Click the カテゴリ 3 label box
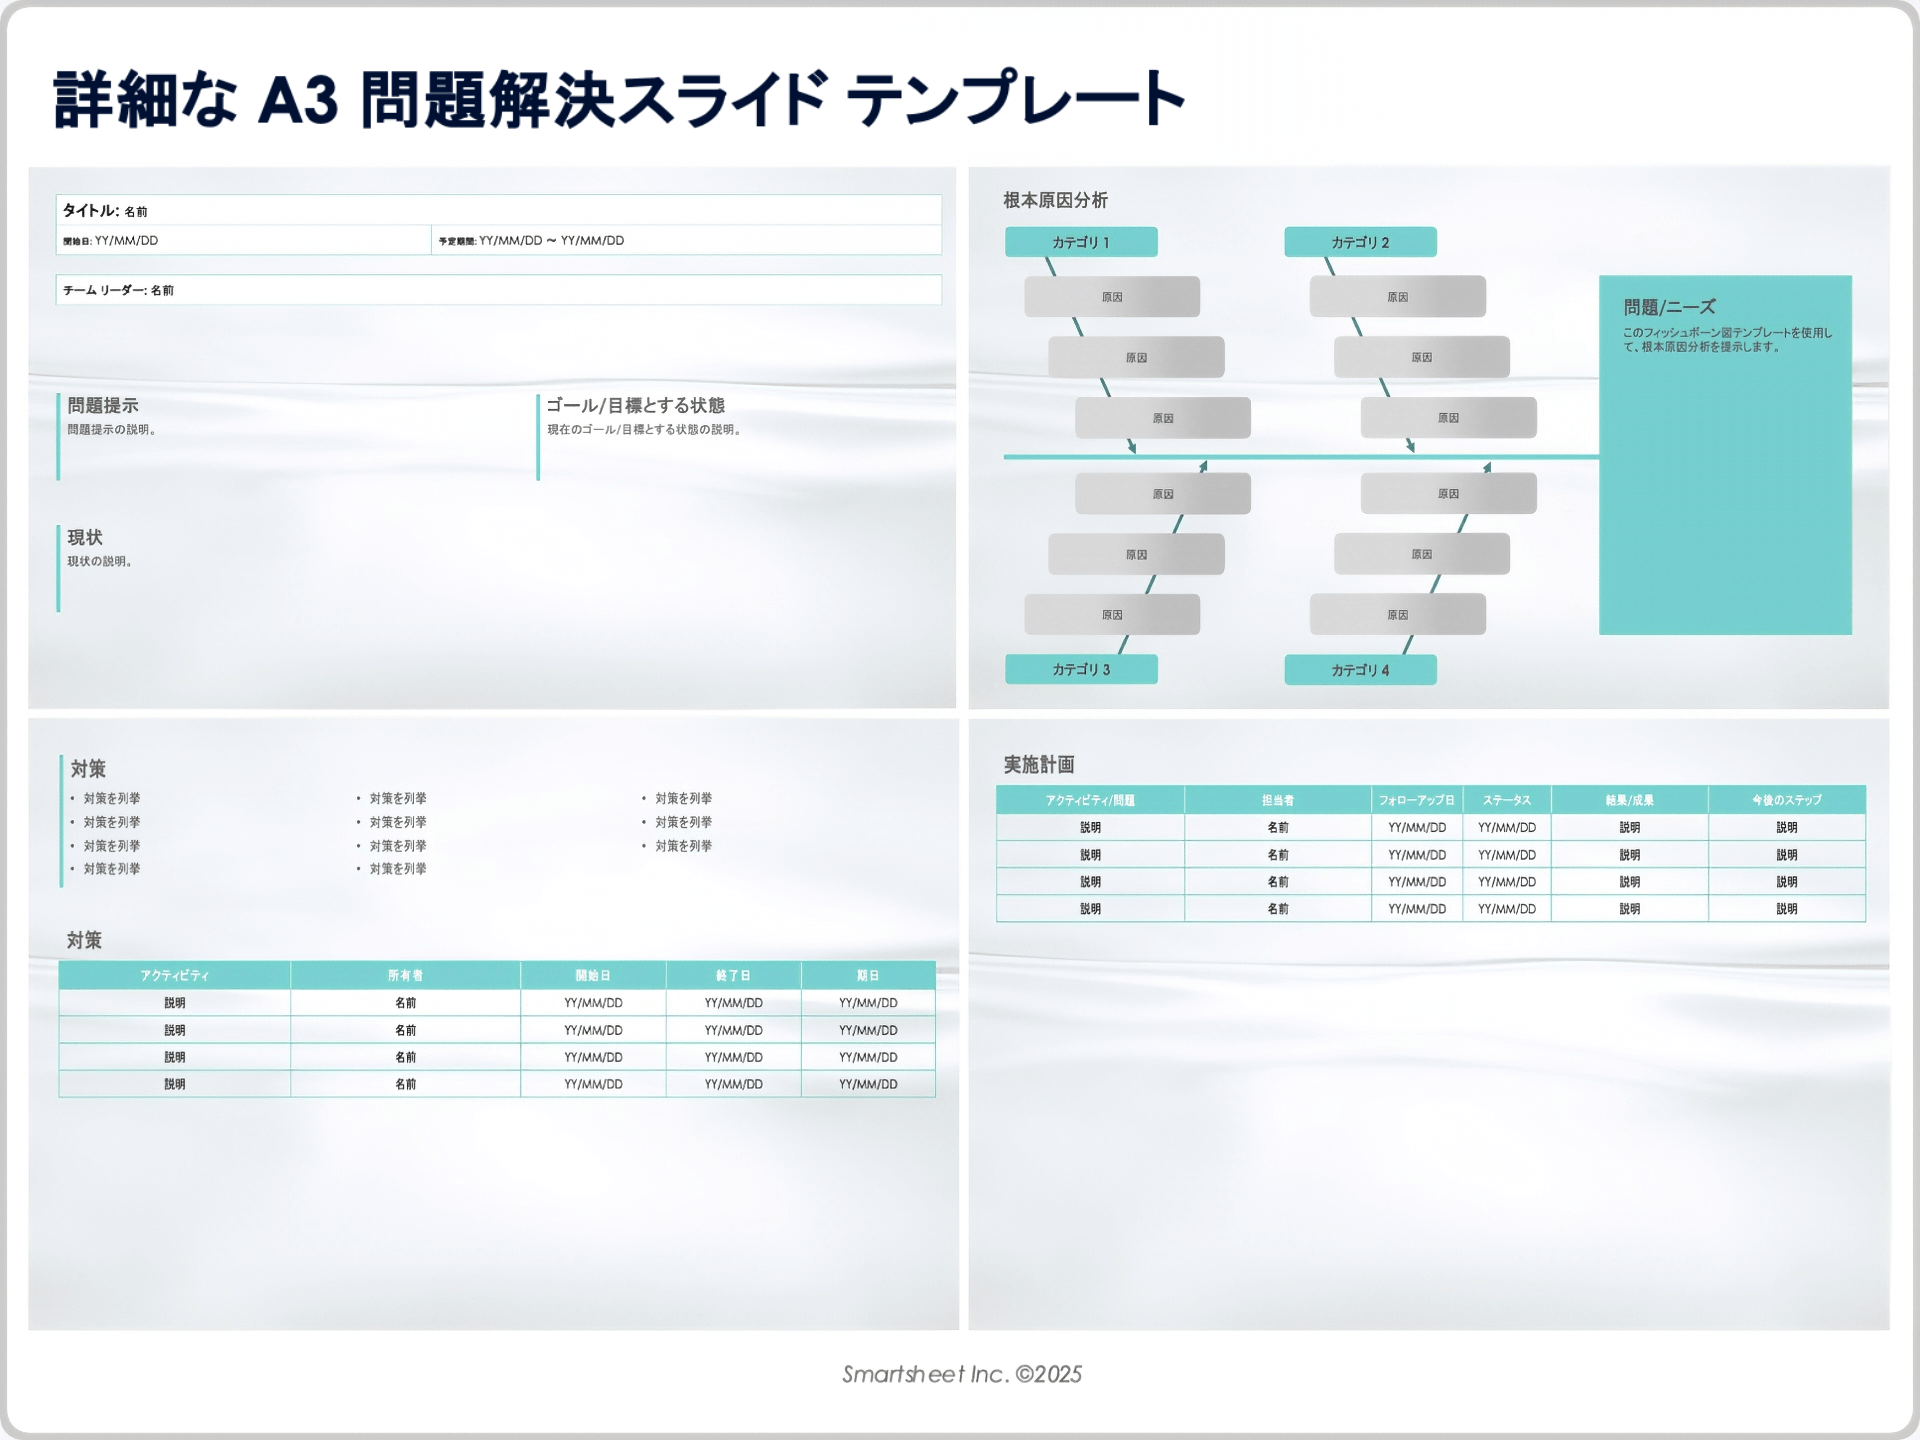1920x1440 pixels. pos(1080,669)
